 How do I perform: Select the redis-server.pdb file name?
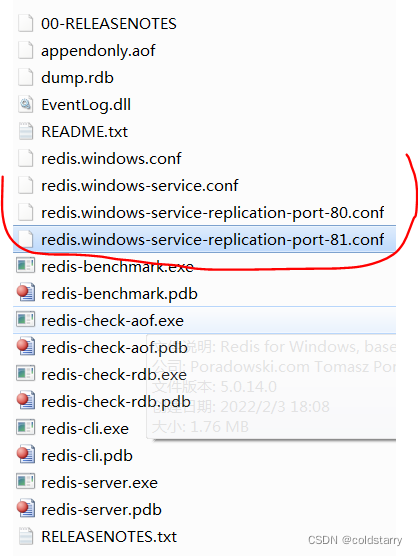point(101,510)
